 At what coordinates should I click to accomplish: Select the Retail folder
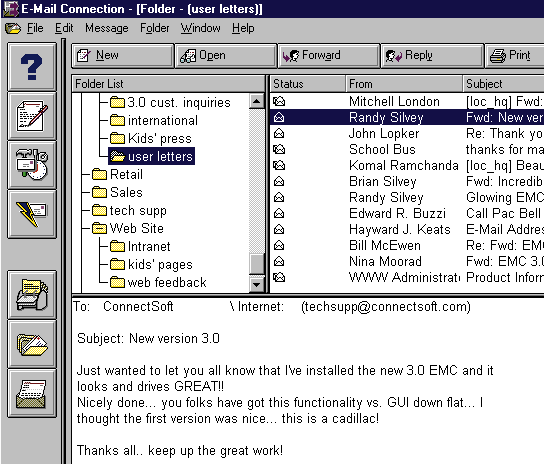tap(117, 174)
